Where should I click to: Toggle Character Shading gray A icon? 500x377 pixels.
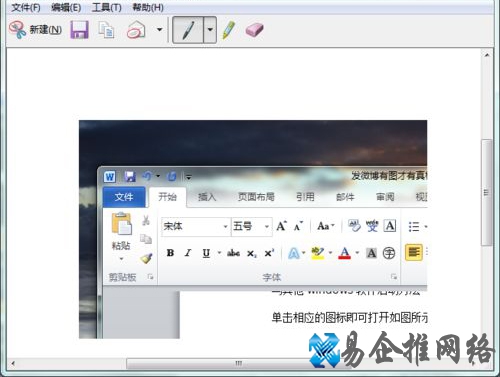tap(371, 253)
